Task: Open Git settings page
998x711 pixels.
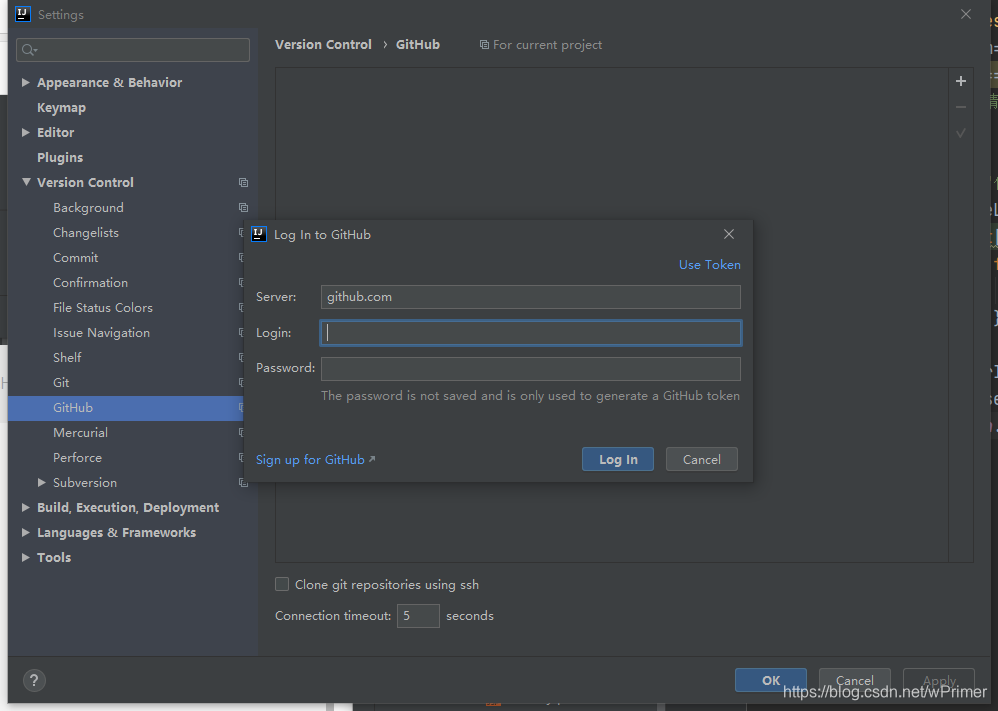Action: pos(61,383)
